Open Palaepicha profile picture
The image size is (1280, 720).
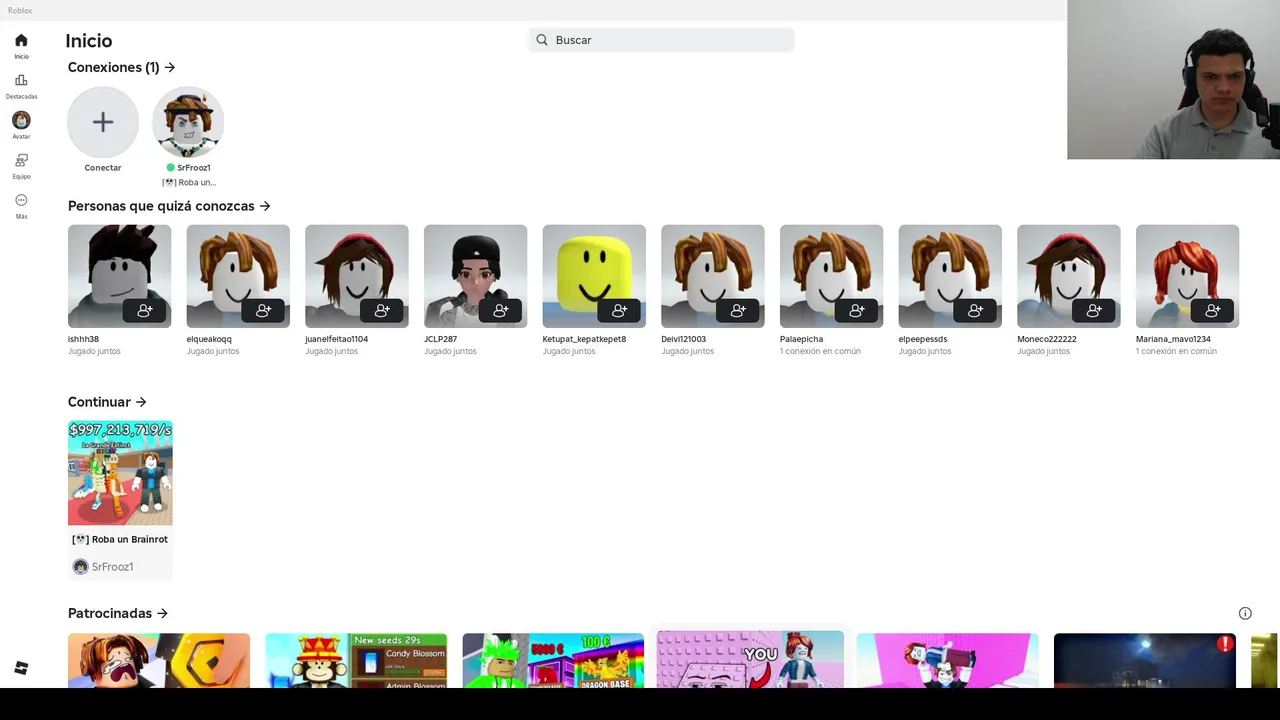(x=831, y=276)
